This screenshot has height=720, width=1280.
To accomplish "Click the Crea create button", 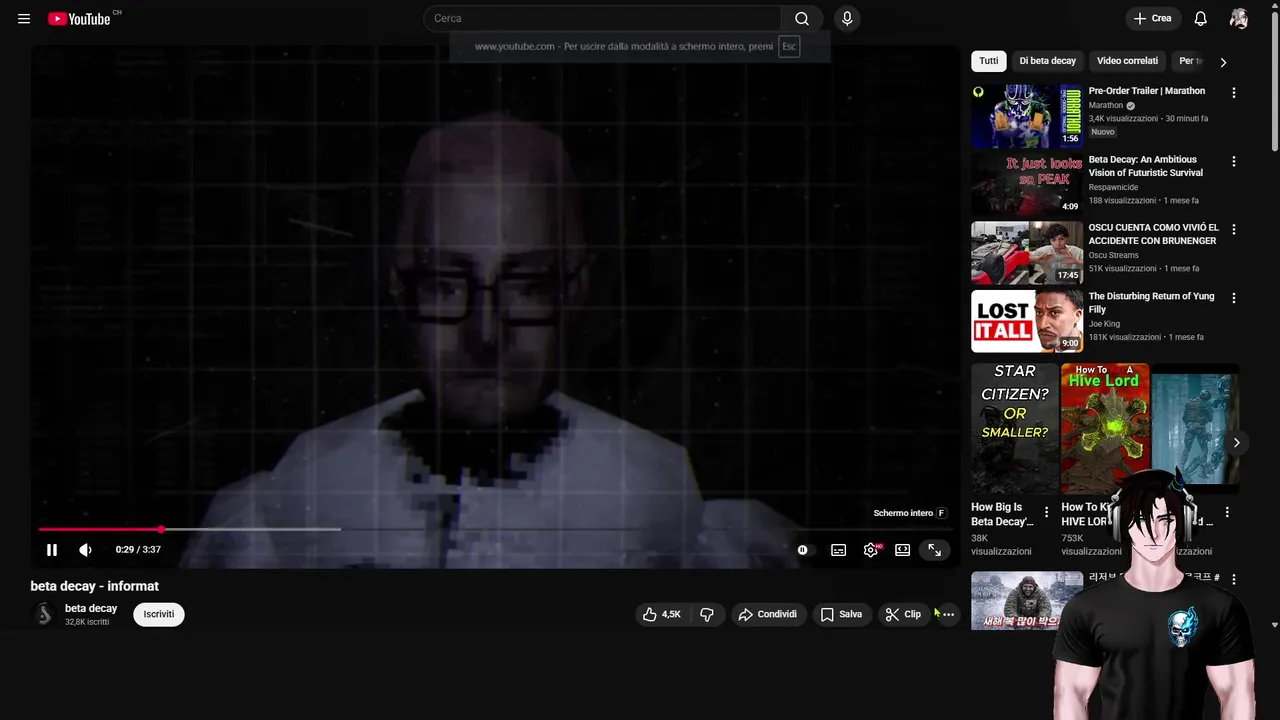I will point(1153,18).
